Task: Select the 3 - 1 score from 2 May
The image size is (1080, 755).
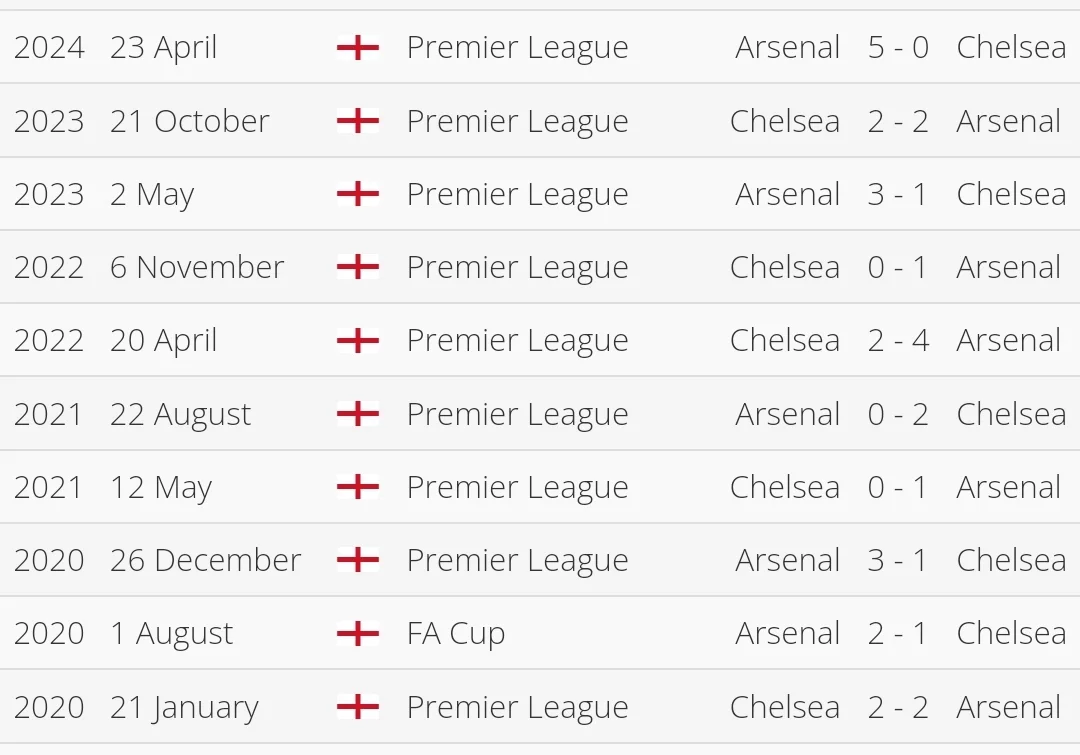Action: [898, 194]
